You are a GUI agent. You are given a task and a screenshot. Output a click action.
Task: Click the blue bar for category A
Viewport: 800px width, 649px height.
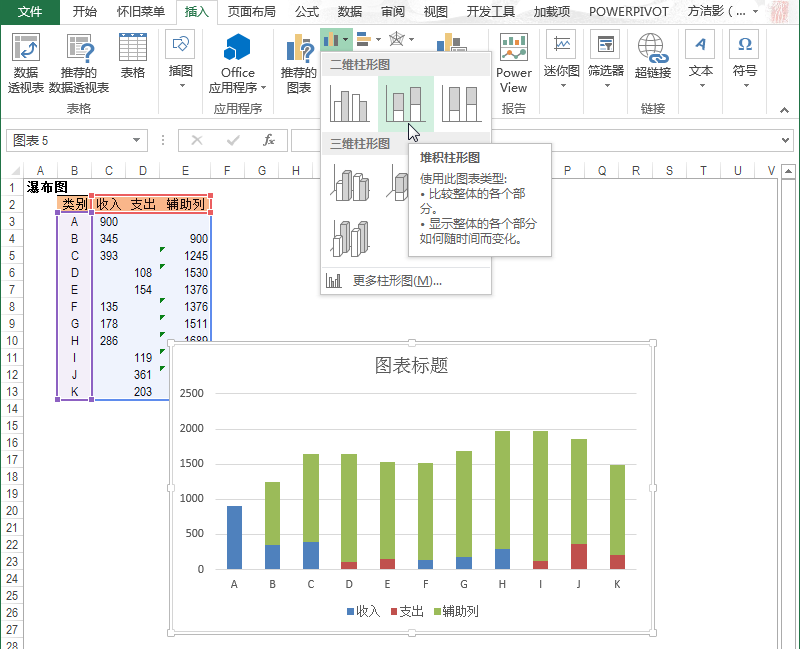coord(234,537)
